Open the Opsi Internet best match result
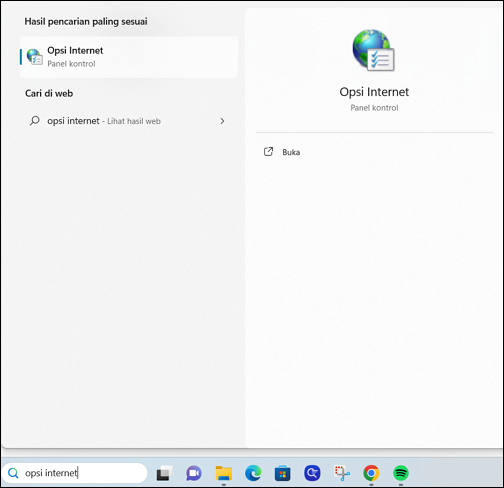Viewport: 504px width, 488px height. (129, 57)
